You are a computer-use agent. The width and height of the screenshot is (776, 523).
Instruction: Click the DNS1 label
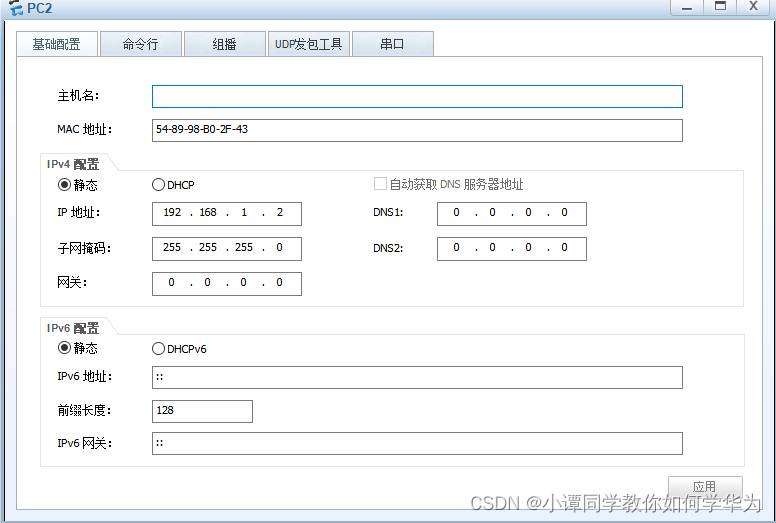point(388,213)
